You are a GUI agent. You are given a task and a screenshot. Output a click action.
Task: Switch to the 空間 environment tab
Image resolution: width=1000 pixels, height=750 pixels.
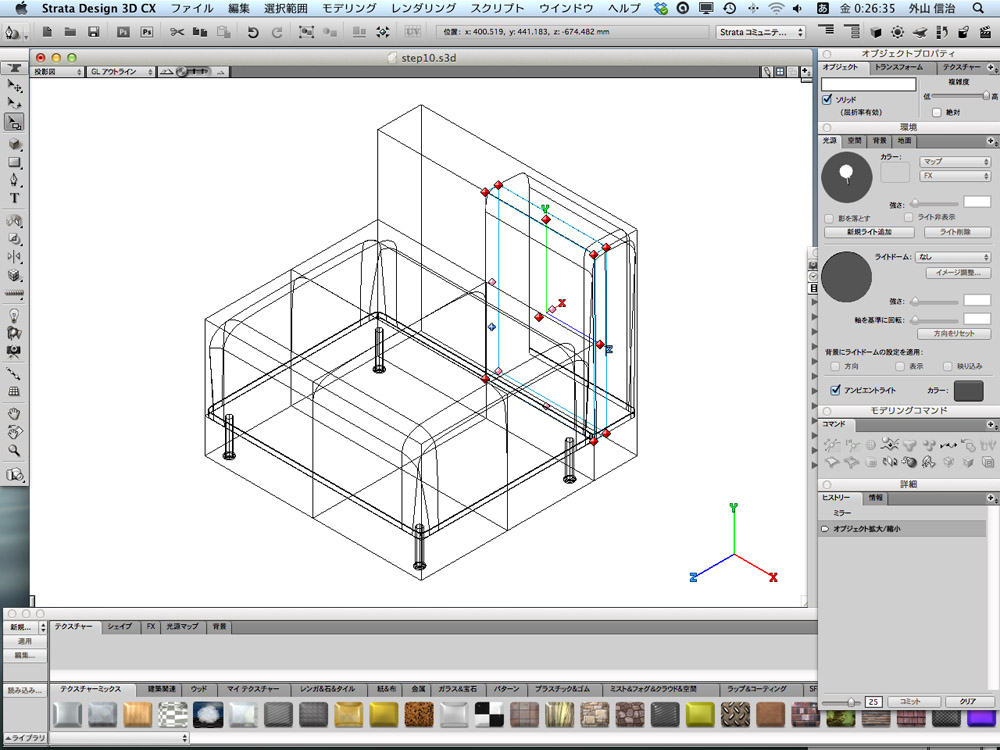(855, 140)
